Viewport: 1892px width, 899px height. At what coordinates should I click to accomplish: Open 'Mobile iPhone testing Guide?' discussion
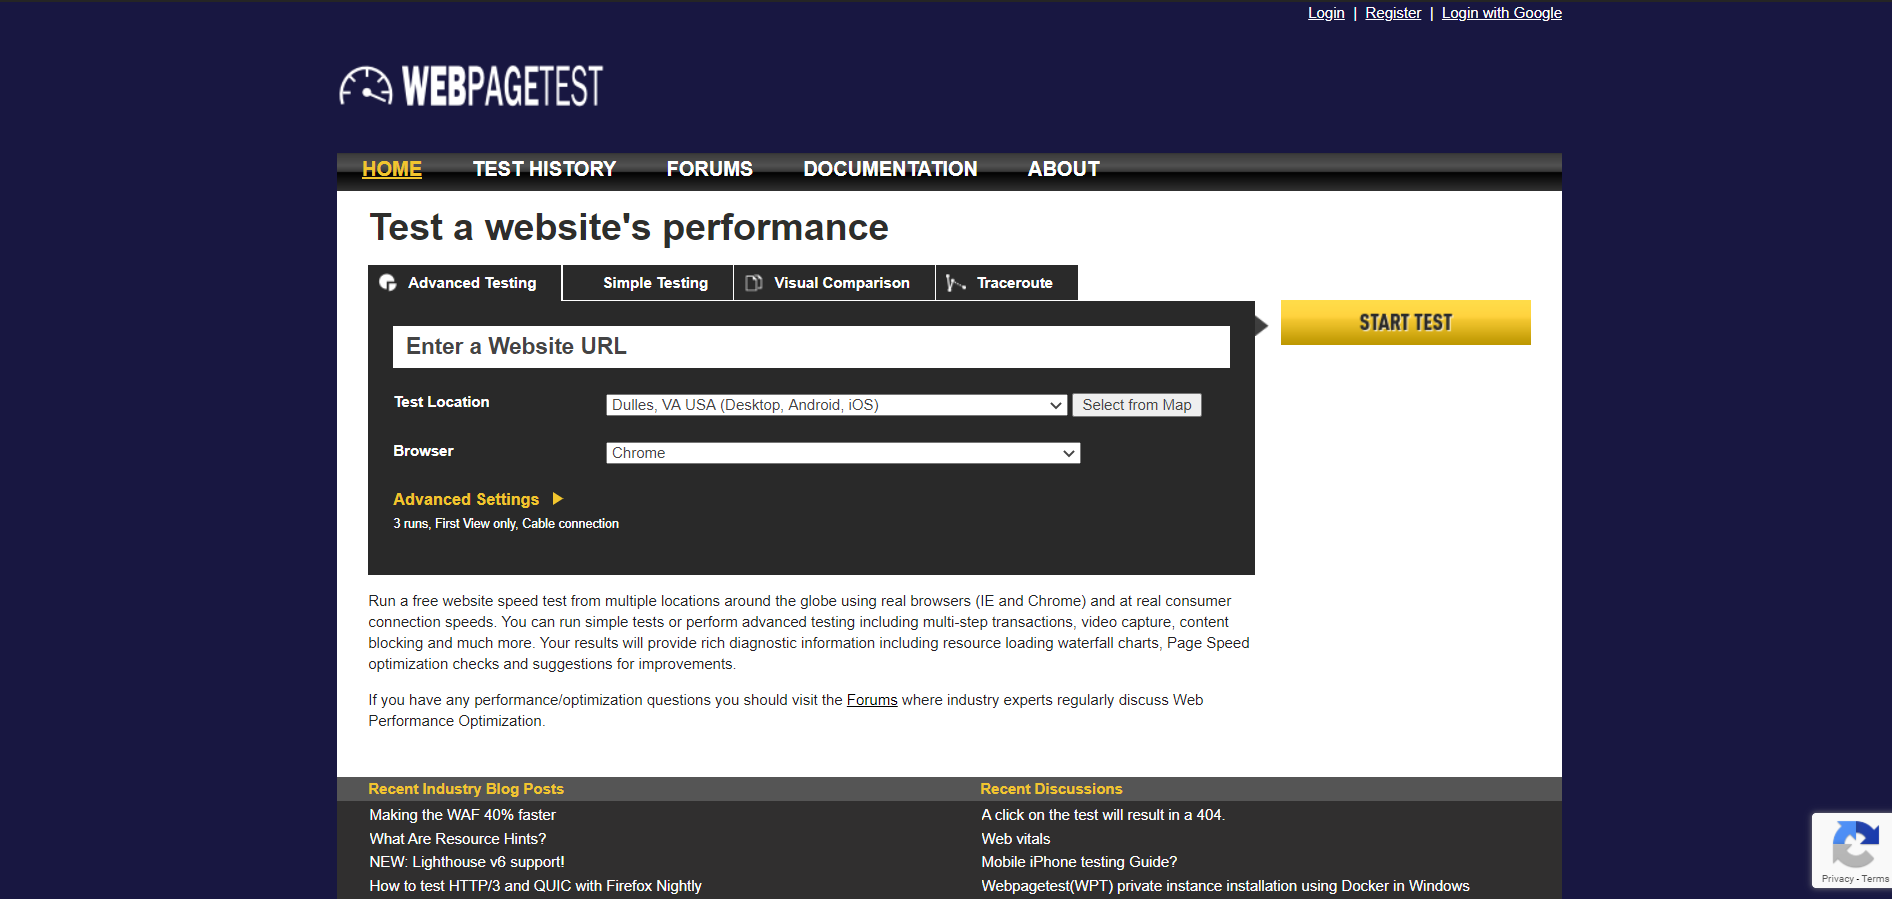point(1079,862)
